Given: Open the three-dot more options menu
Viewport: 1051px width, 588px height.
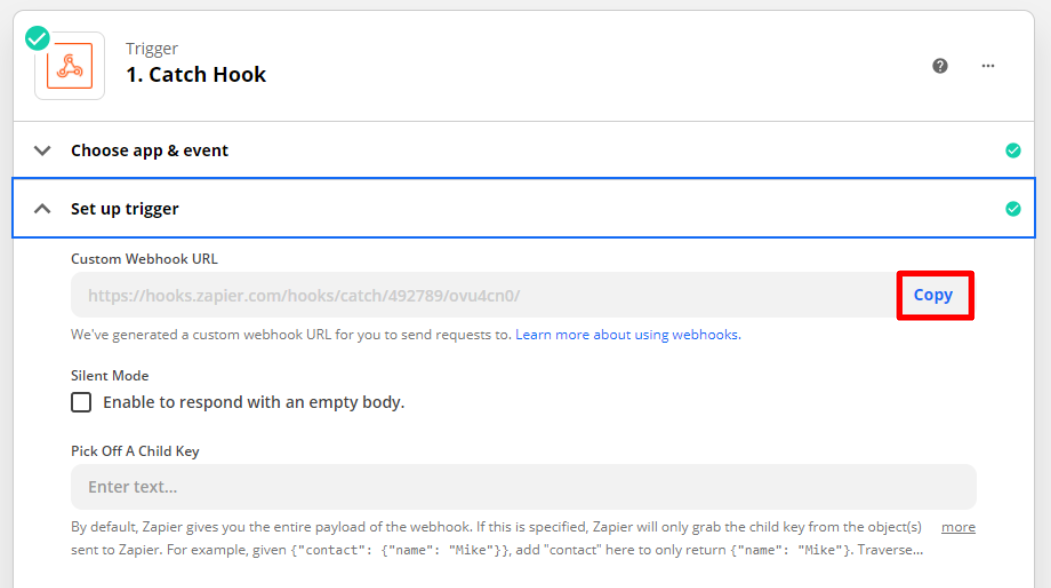Looking at the screenshot, I should tap(988, 66).
